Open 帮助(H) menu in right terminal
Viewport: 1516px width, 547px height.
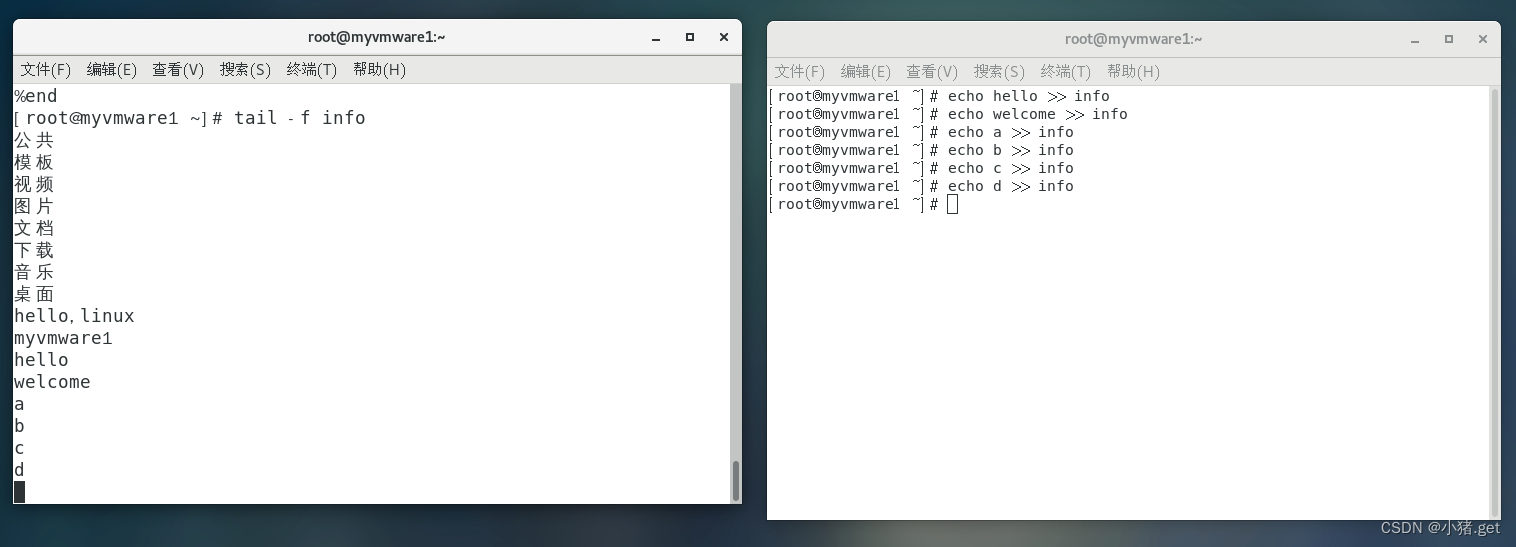point(1133,71)
